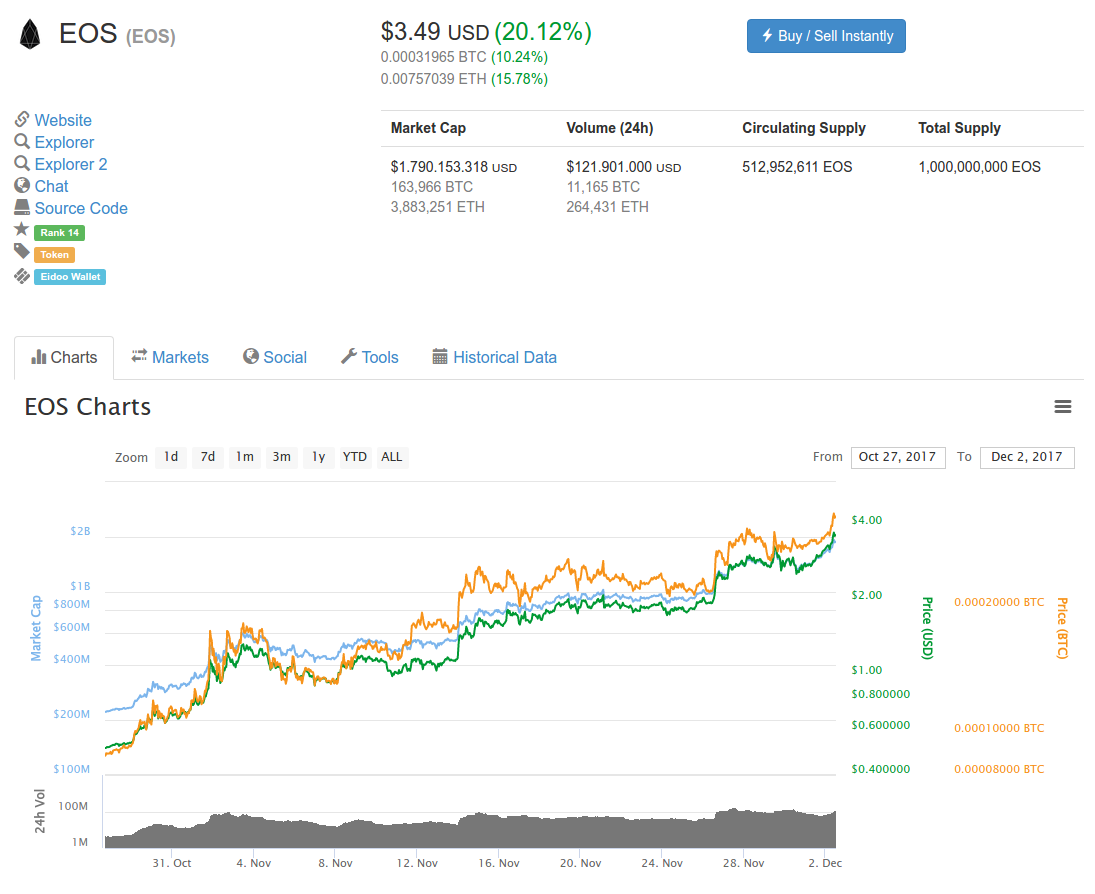1095x894 pixels.
Task: Click the wallet icon beside Eidoo Wallet
Action: 22,277
